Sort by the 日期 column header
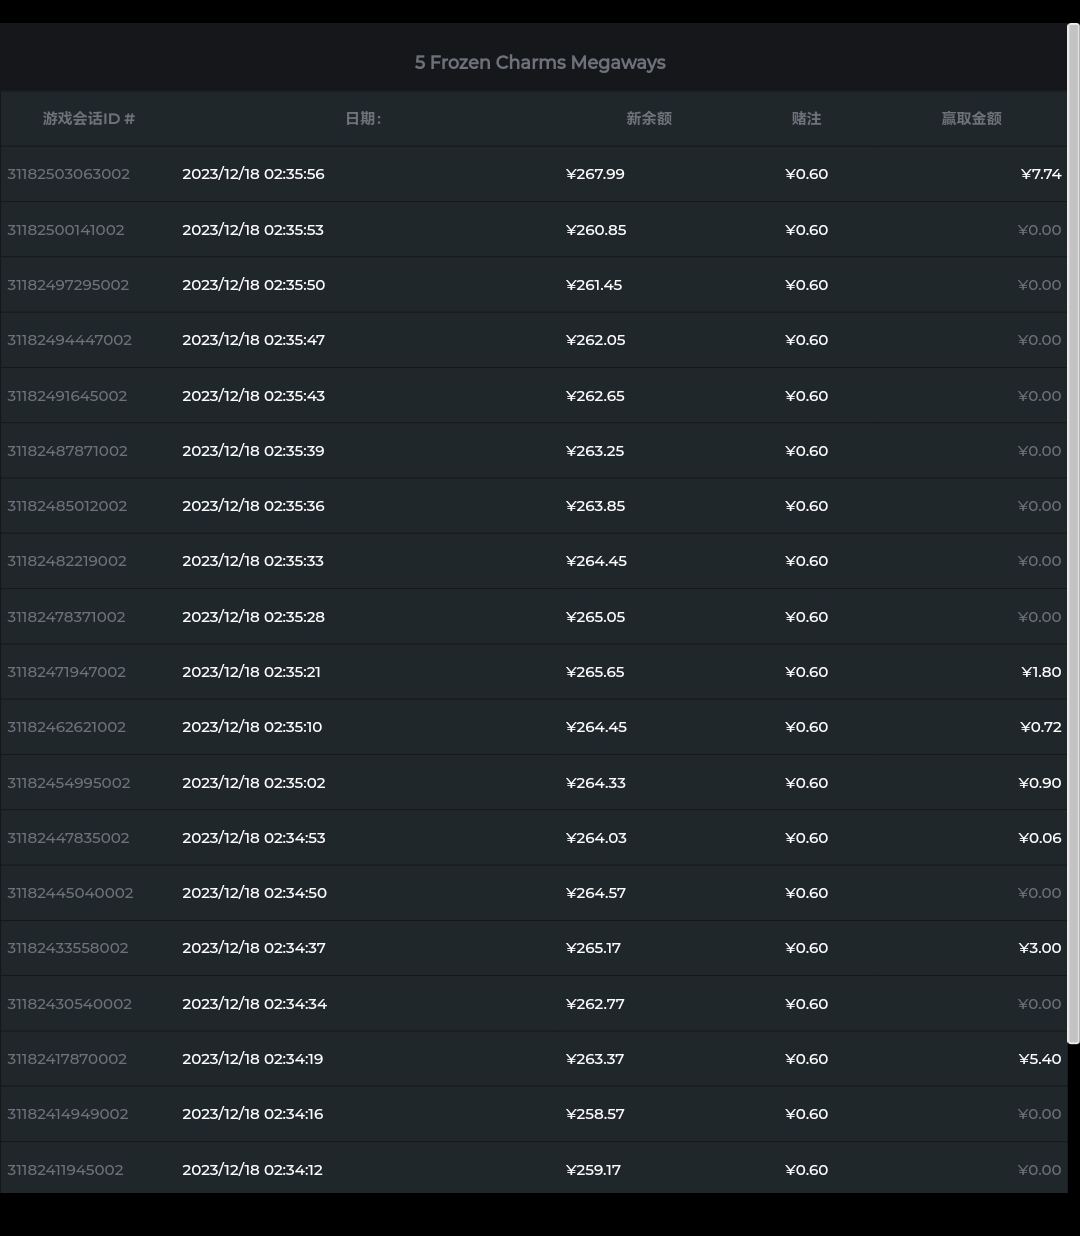The height and width of the screenshot is (1236, 1080). click(363, 118)
